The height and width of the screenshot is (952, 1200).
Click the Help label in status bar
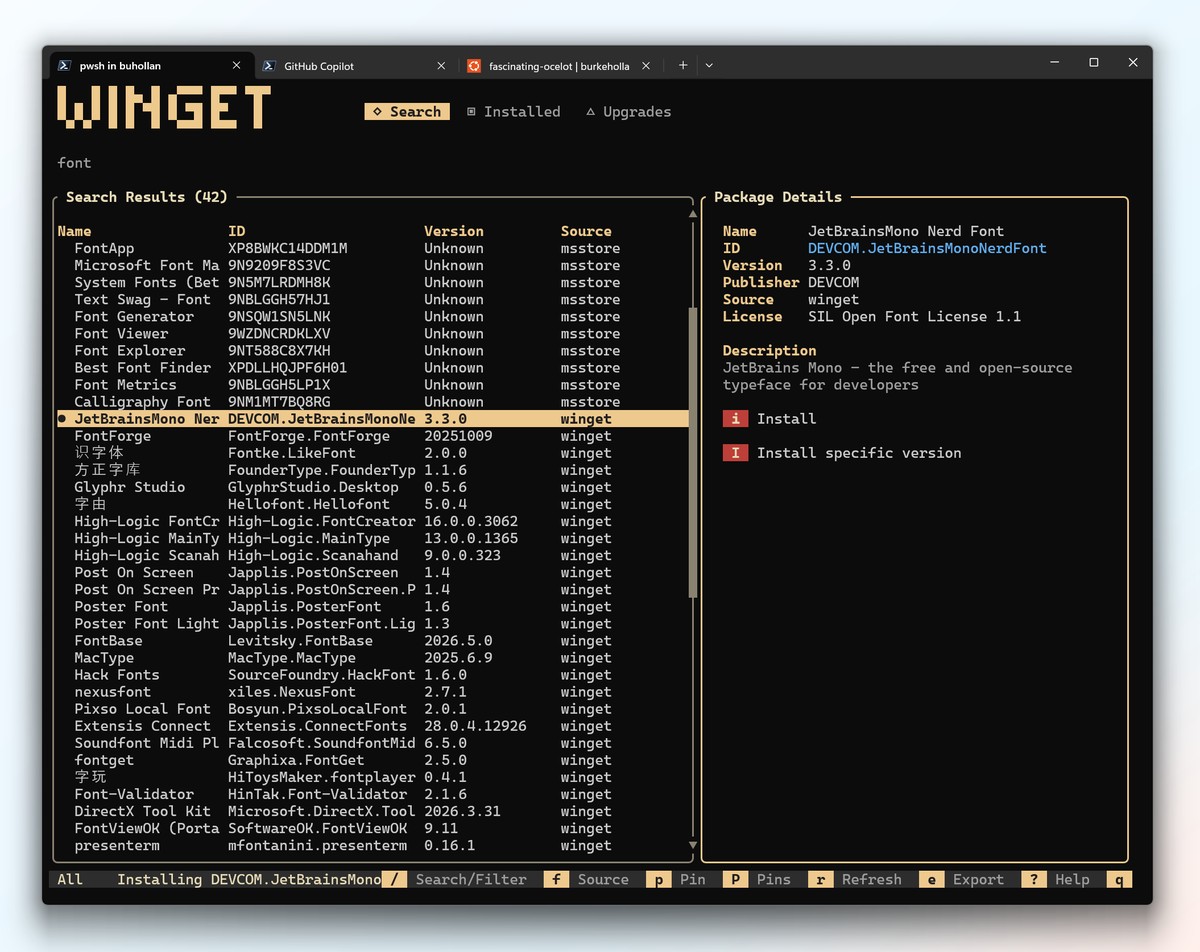point(1072,879)
